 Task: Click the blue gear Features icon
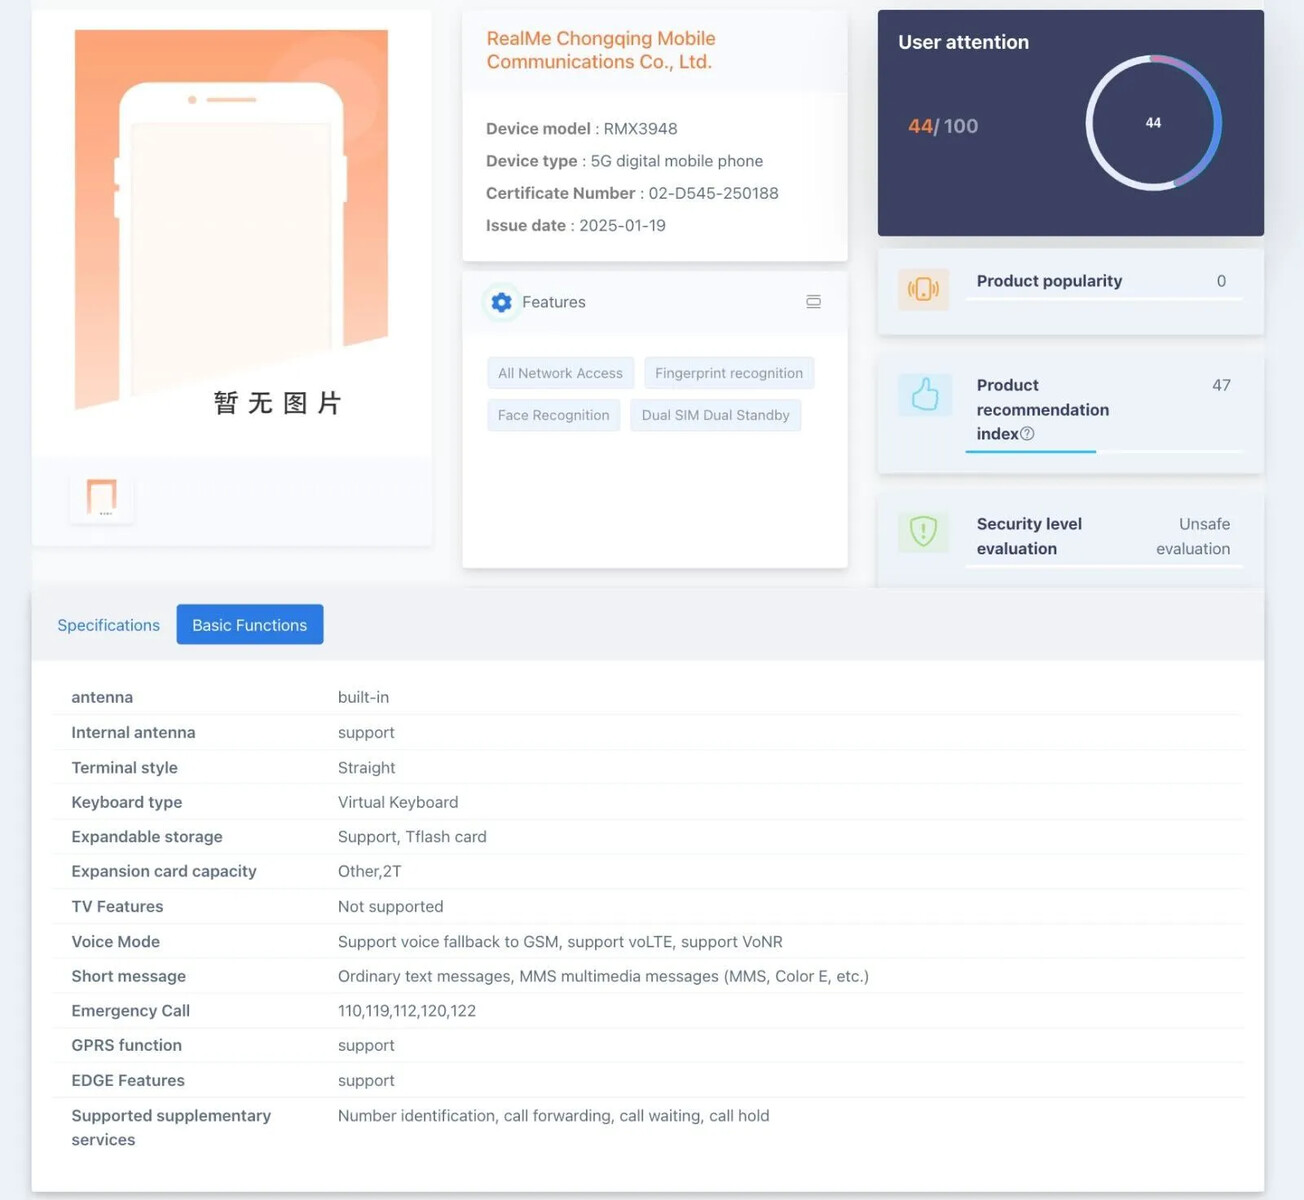coord(502,302)
